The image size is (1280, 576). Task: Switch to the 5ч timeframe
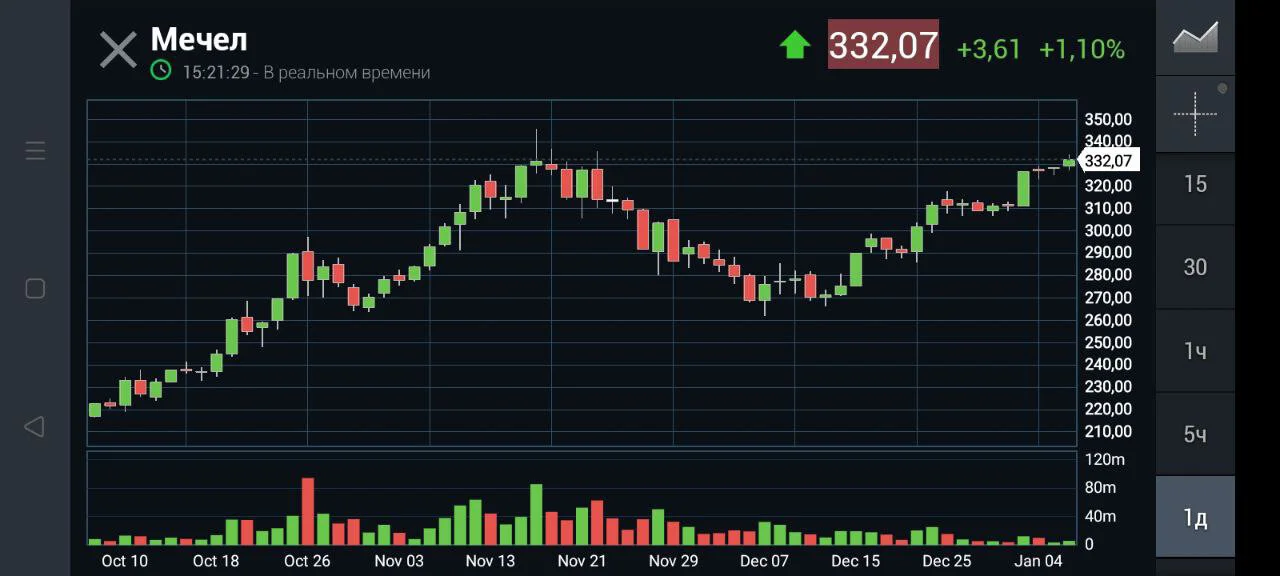[1195, 434]
